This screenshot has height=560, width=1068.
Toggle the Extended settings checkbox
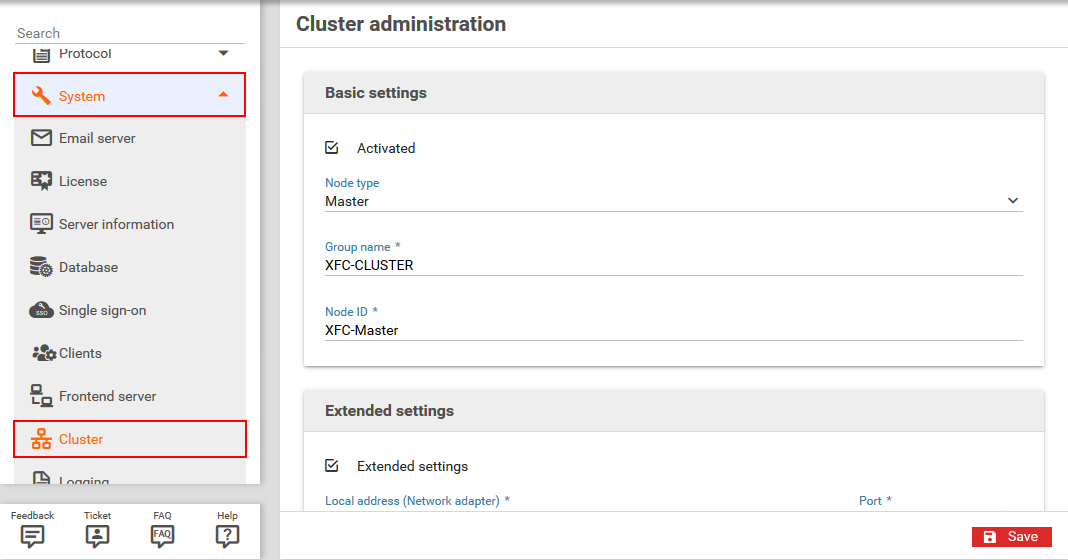click(x=332, y=466)
